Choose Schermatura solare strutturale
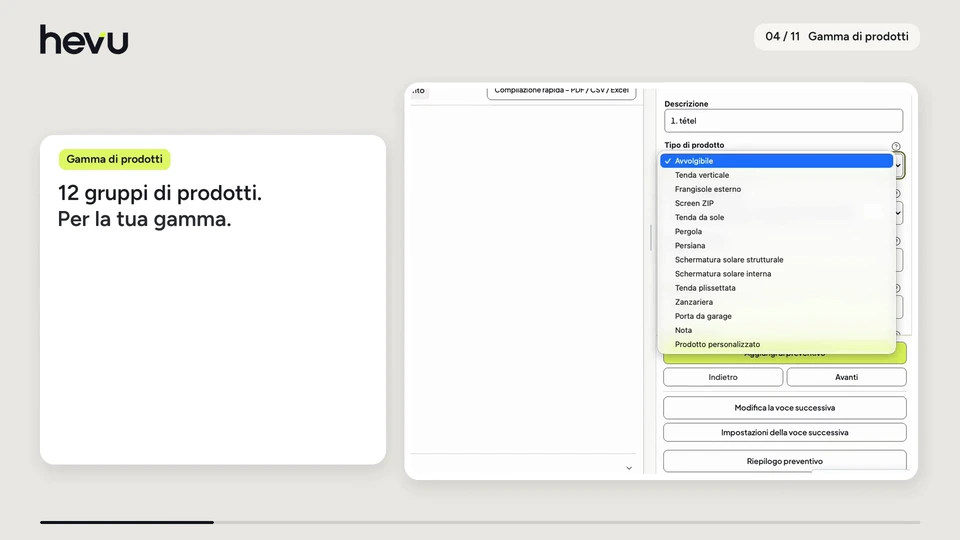The height and width of the screenshot is (540, 960). coord(776,260)
